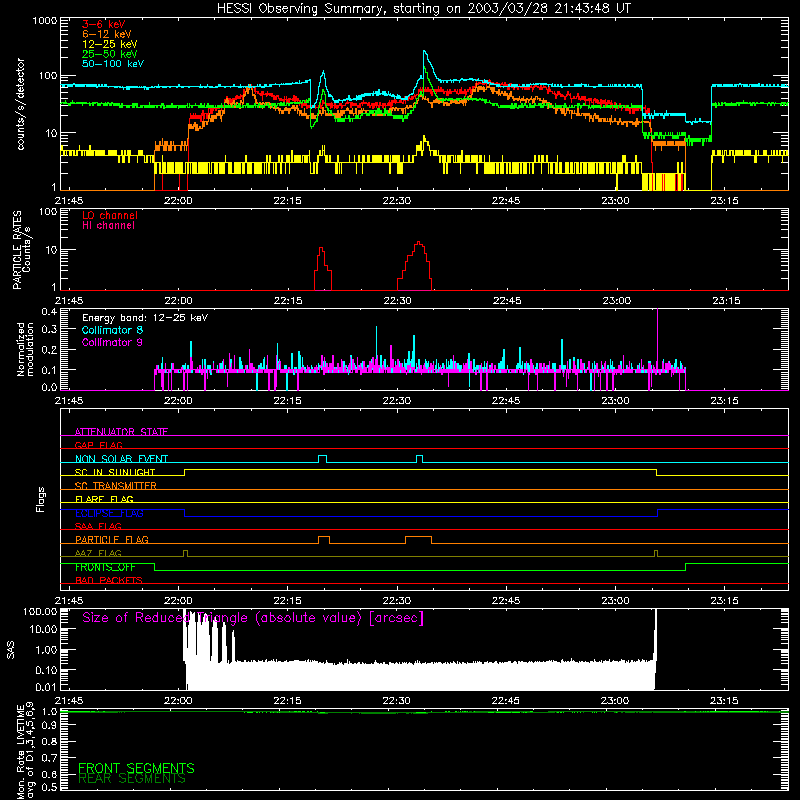Click the AAZ_FLAG pulse near 23:05
Screen dimensions: 800x800
[x=656, y=552]
